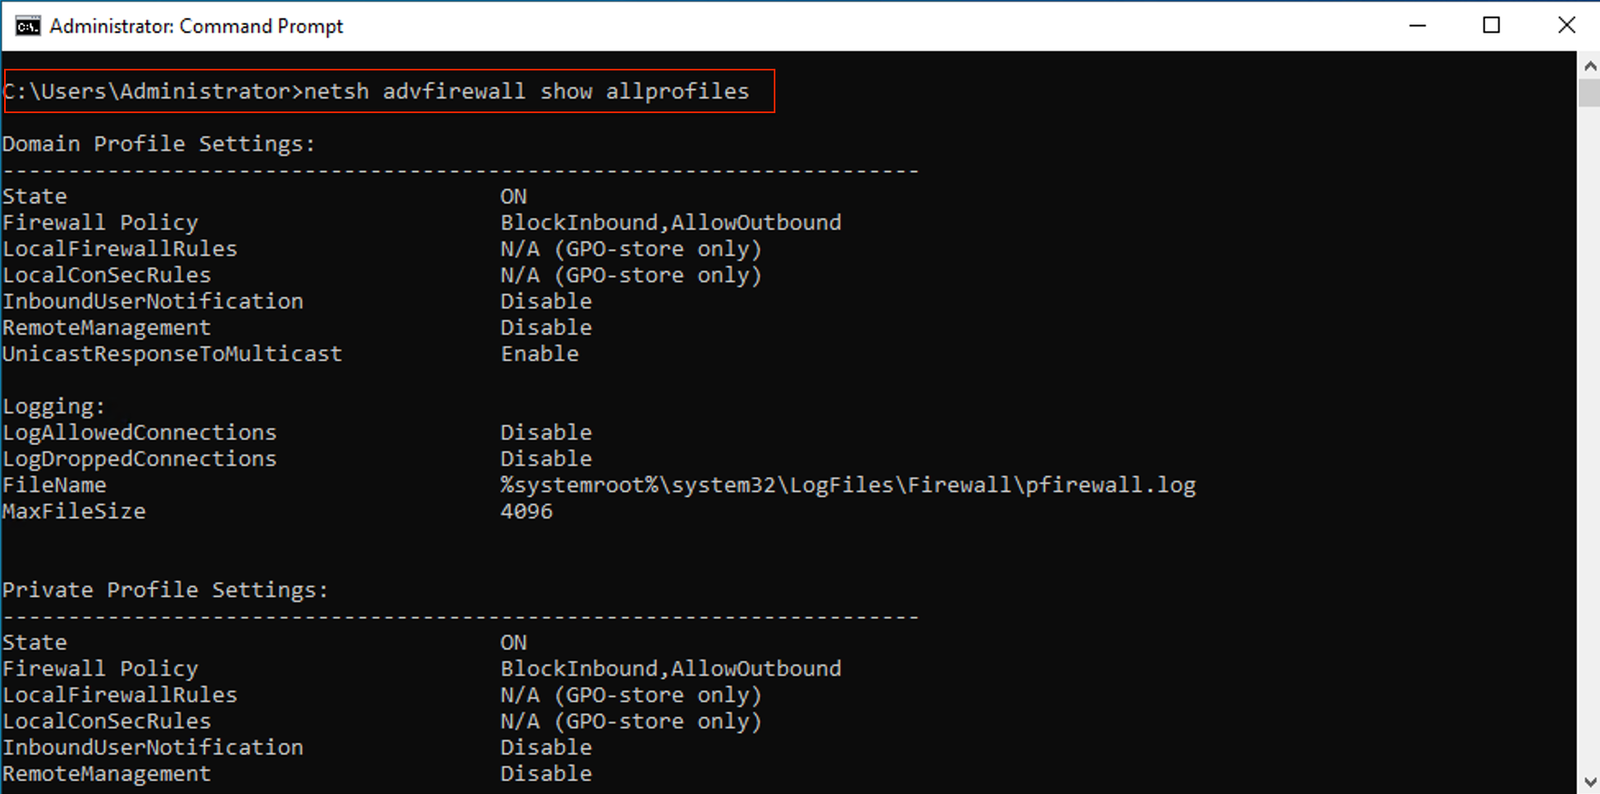Click the Firewall Policy line under Domain

click(100, 222)
